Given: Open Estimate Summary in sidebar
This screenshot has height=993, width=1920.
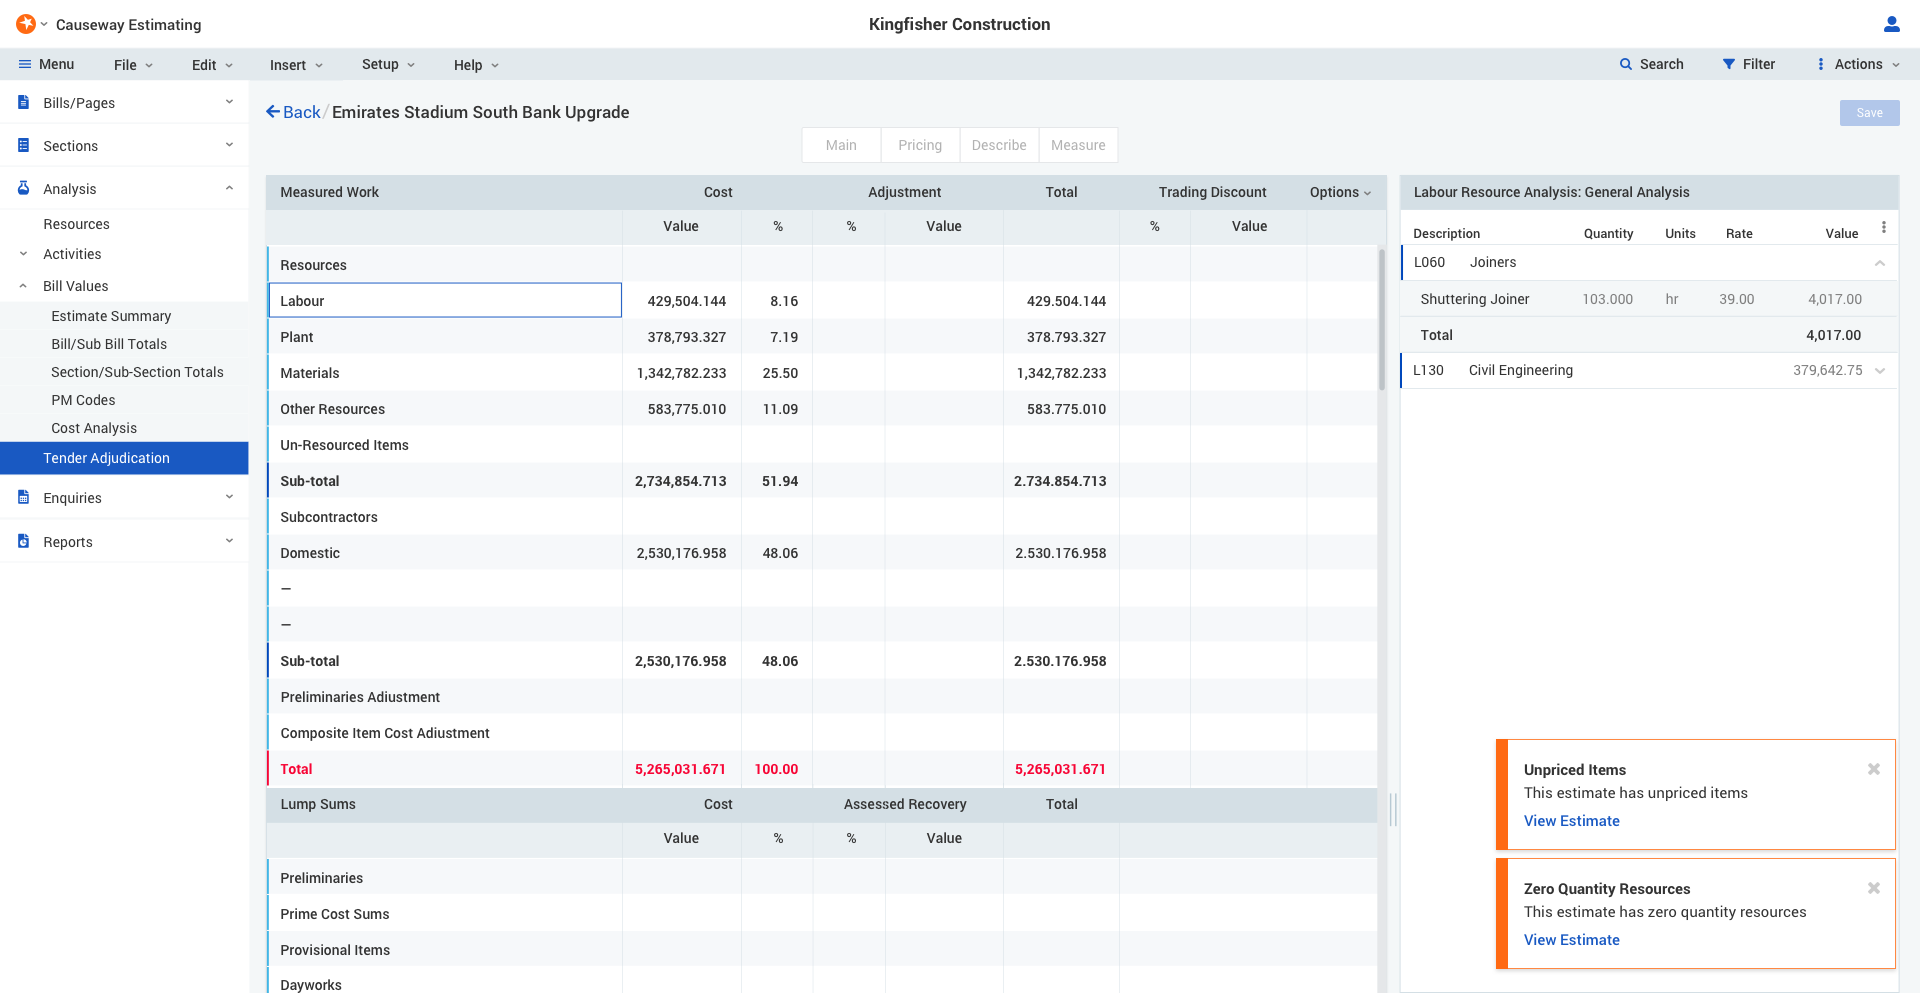Looking at the screenshot, I should [x=111, y=316].
